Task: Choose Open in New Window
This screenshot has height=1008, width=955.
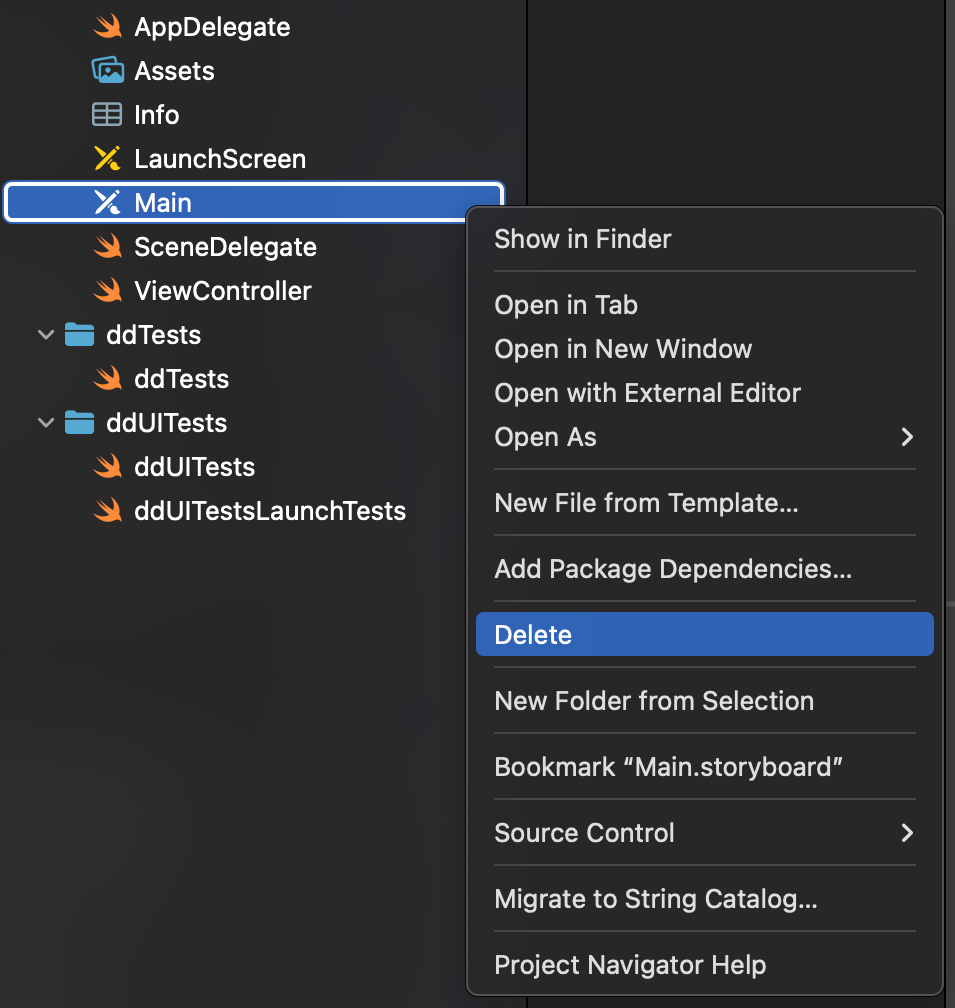Action: point(623,349)
